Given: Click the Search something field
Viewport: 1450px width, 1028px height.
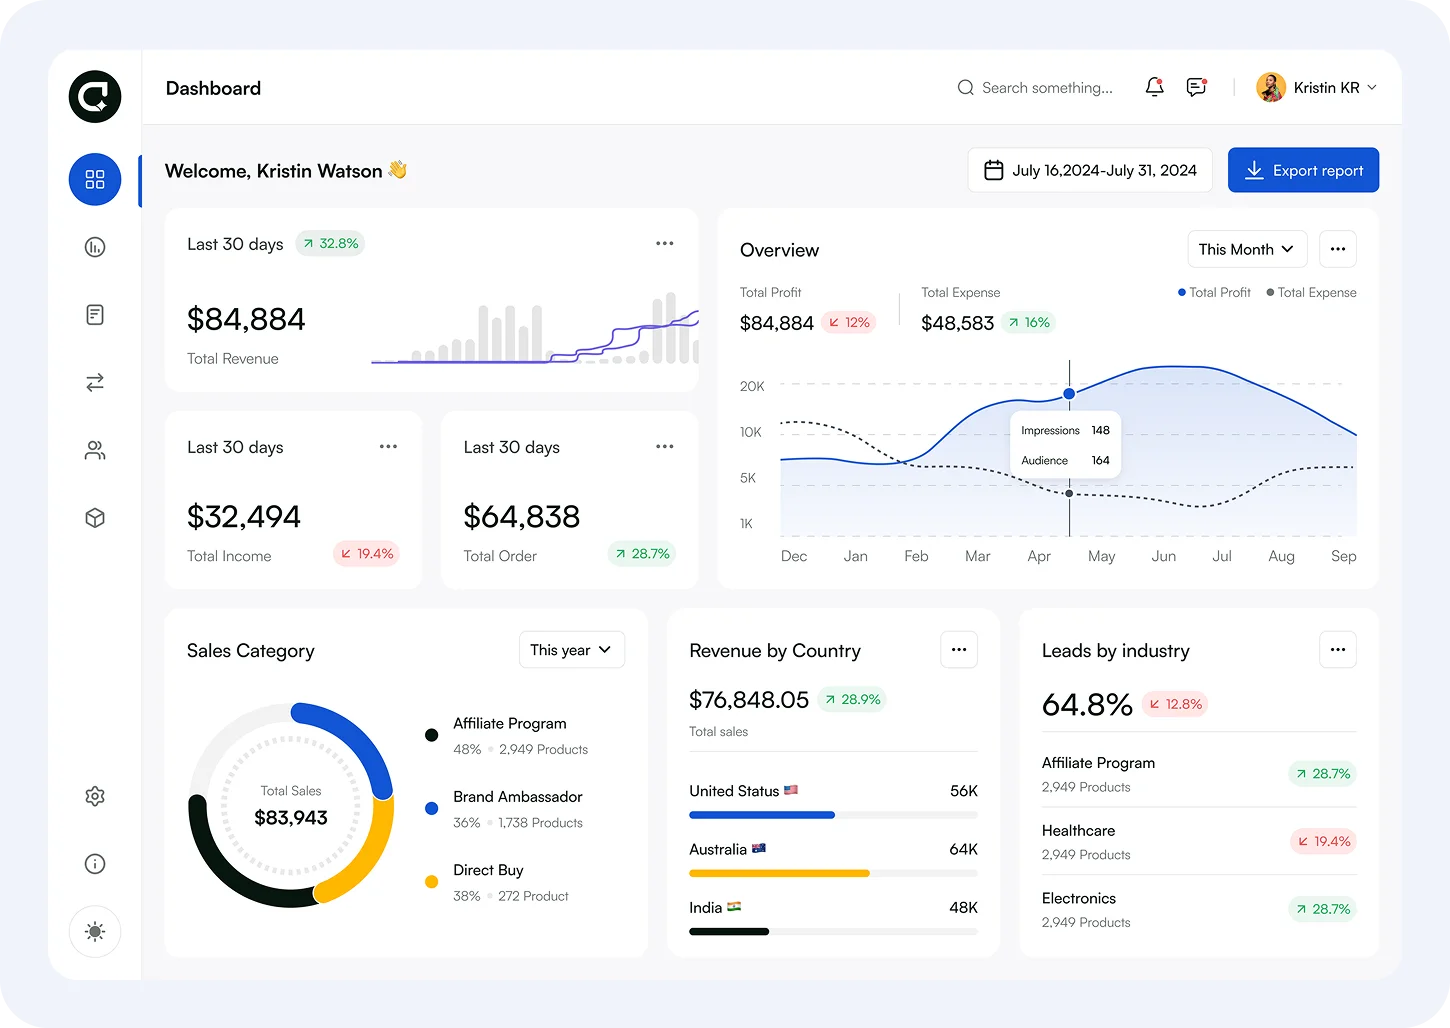Looking at the screenshot, I should [1045, 88].
